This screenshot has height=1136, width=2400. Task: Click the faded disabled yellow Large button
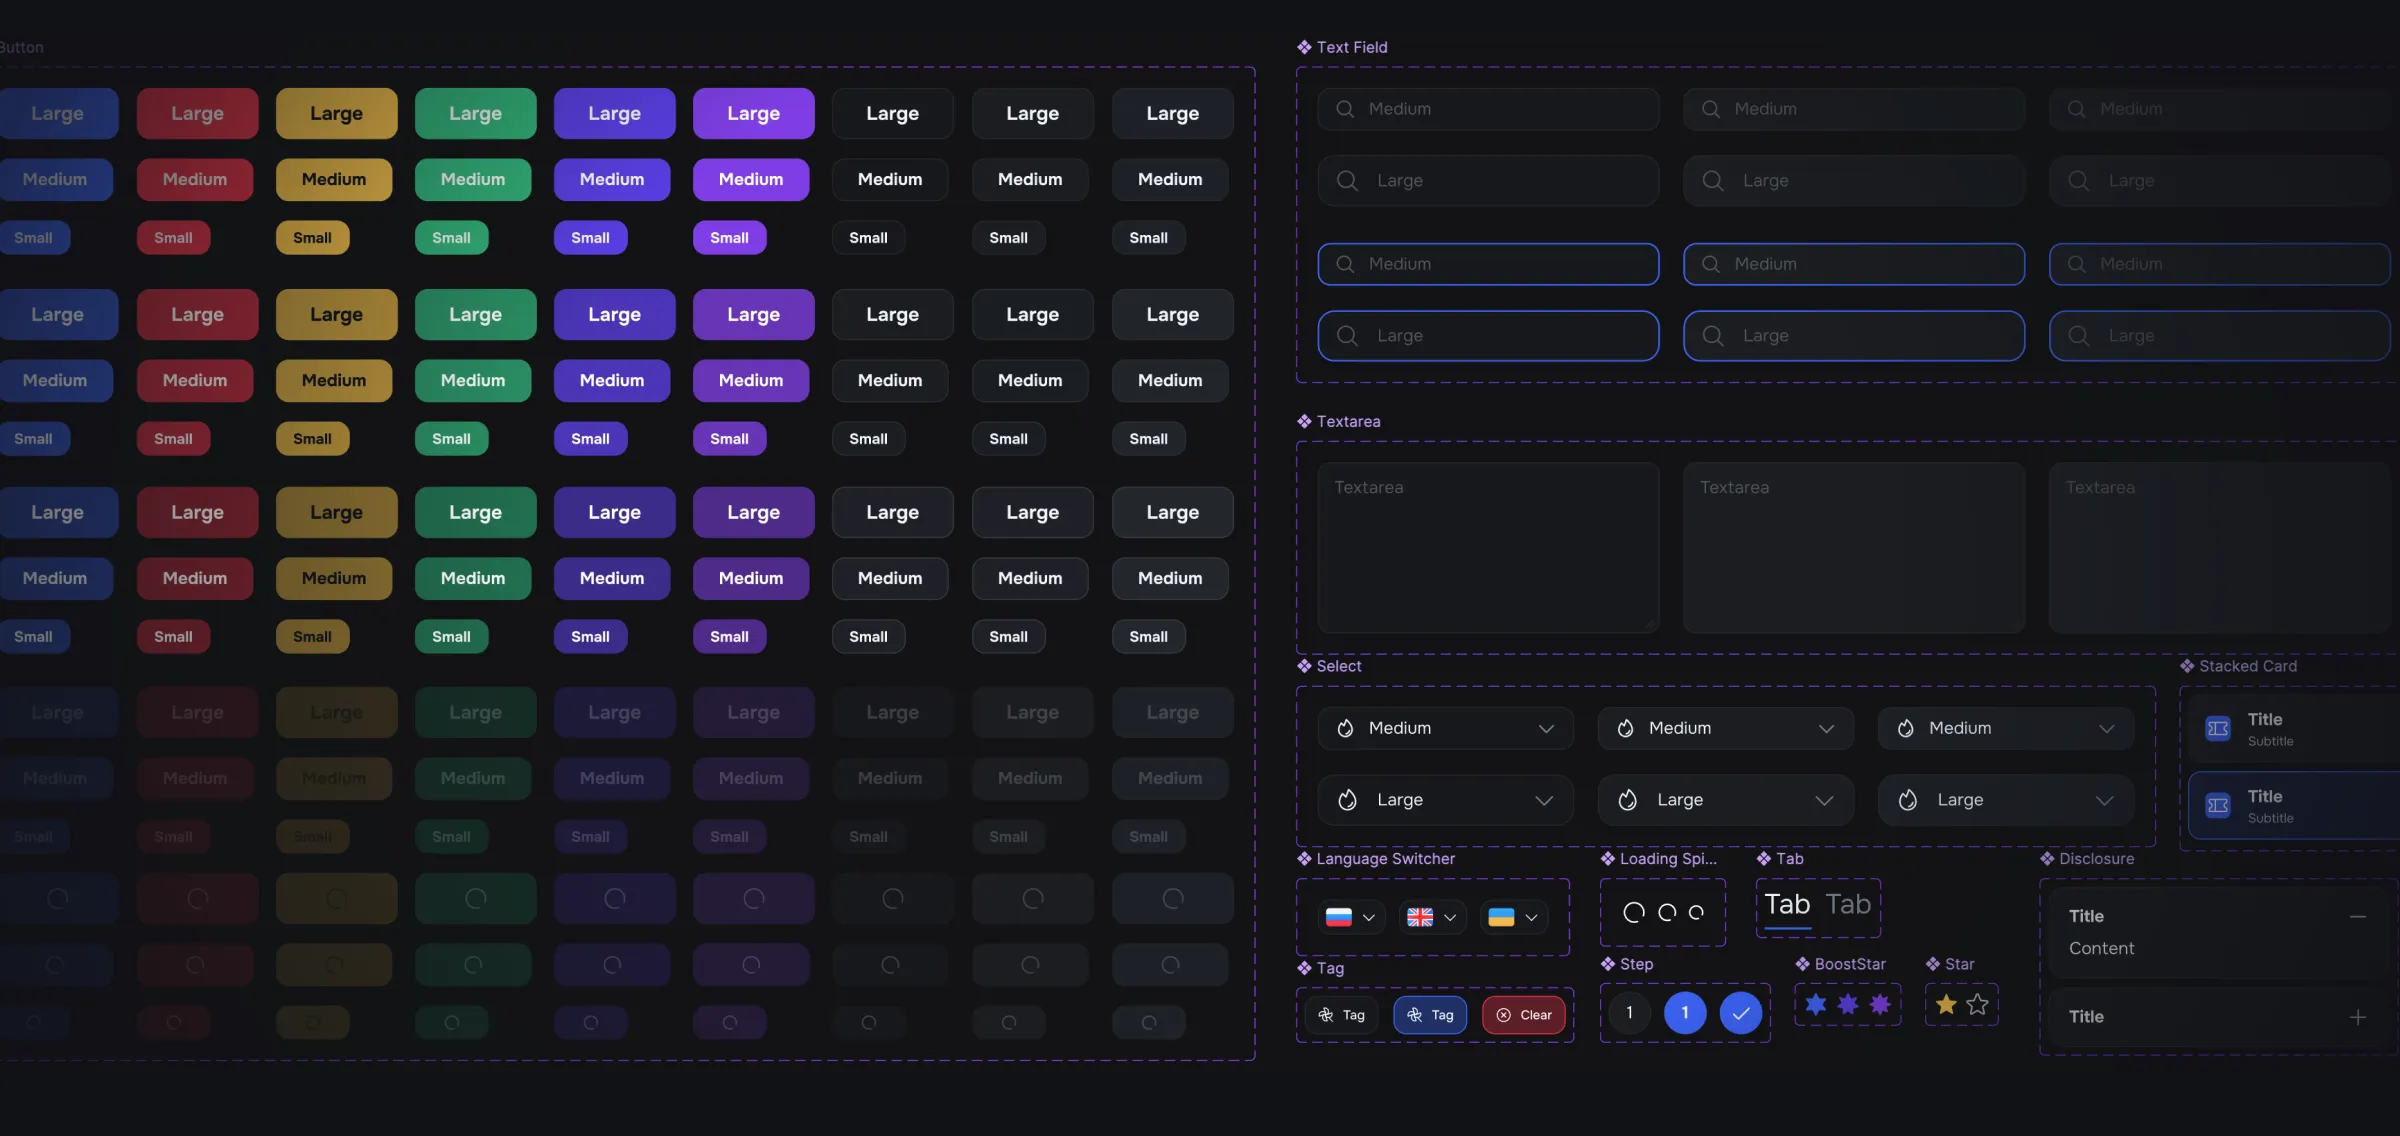[x=336, y=712]
